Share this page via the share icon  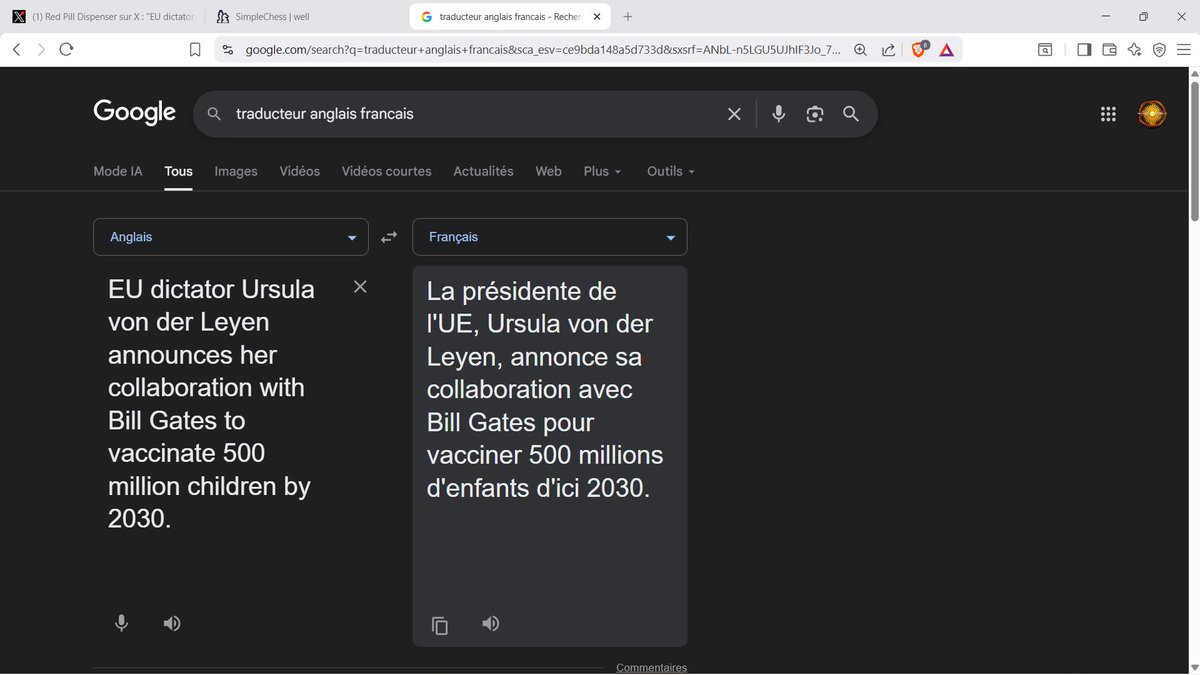[888, 49]
